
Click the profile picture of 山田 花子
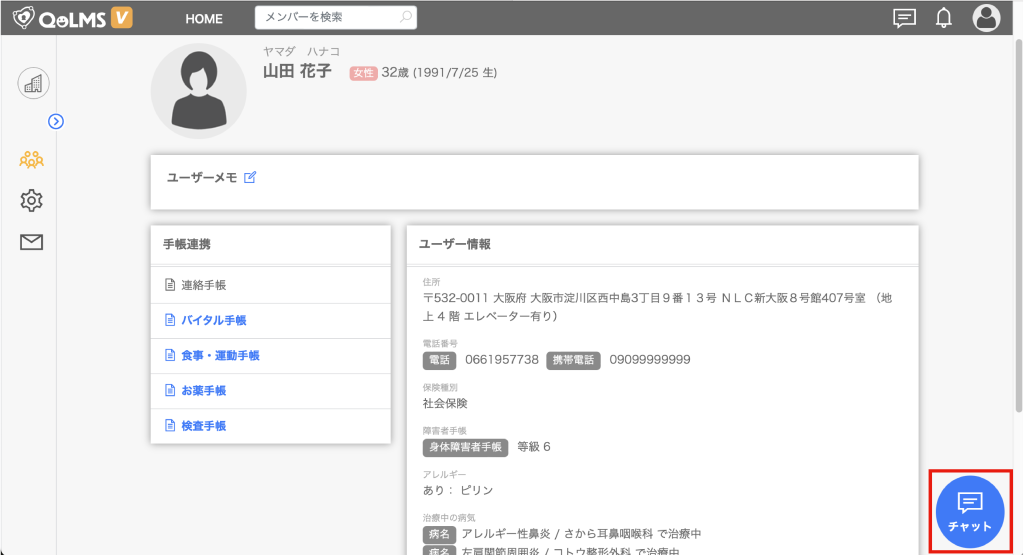(x=198, y=91)
